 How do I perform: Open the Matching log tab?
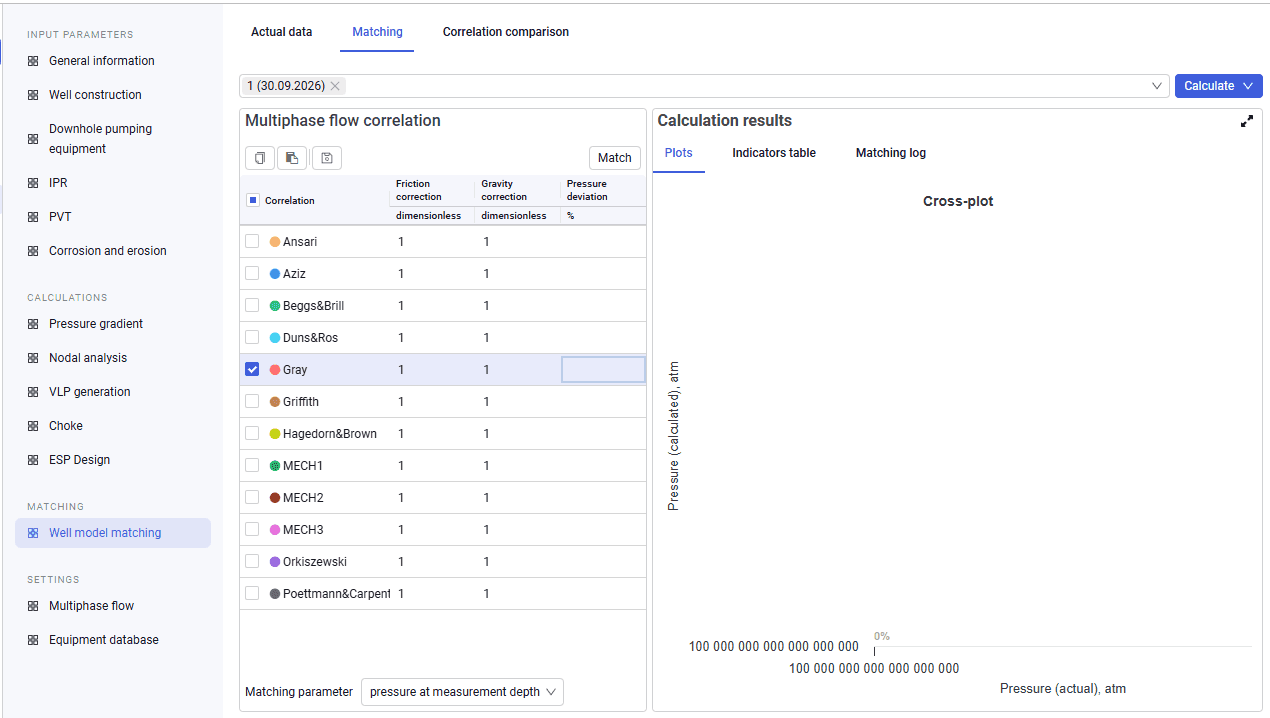pos(891,153)
